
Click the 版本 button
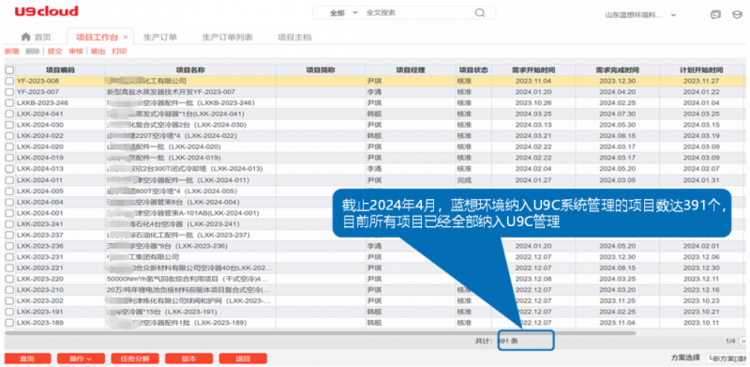tap(189, 358)
